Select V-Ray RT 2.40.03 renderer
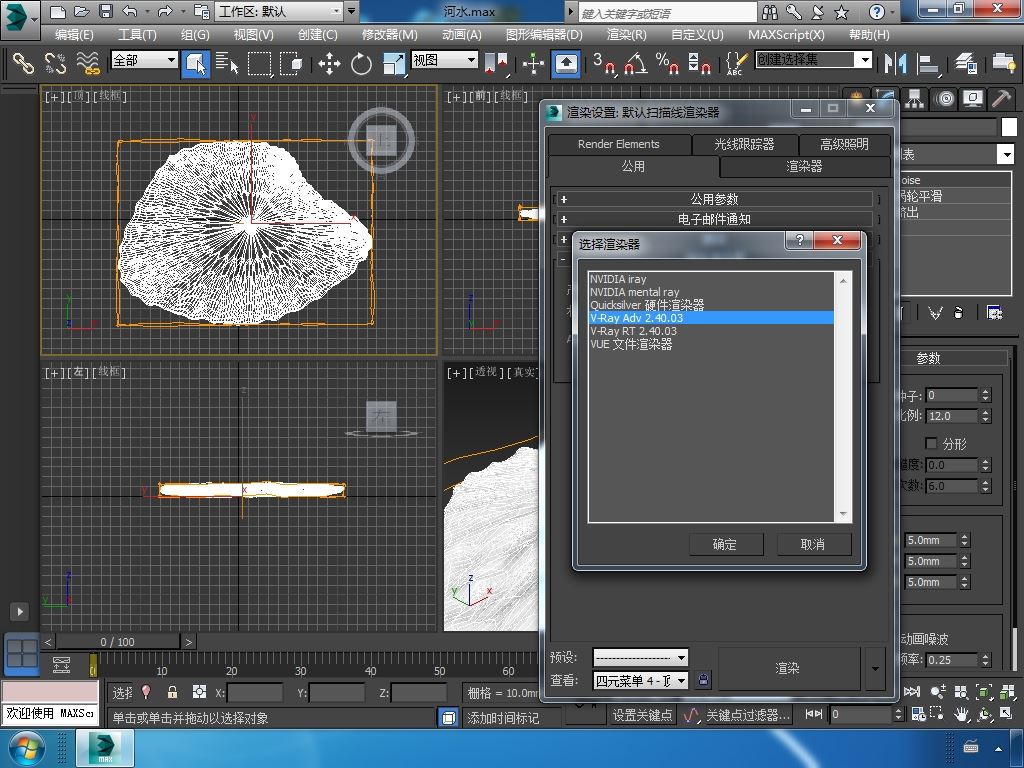Screen dimensions: 1024x768 (711, 331)
